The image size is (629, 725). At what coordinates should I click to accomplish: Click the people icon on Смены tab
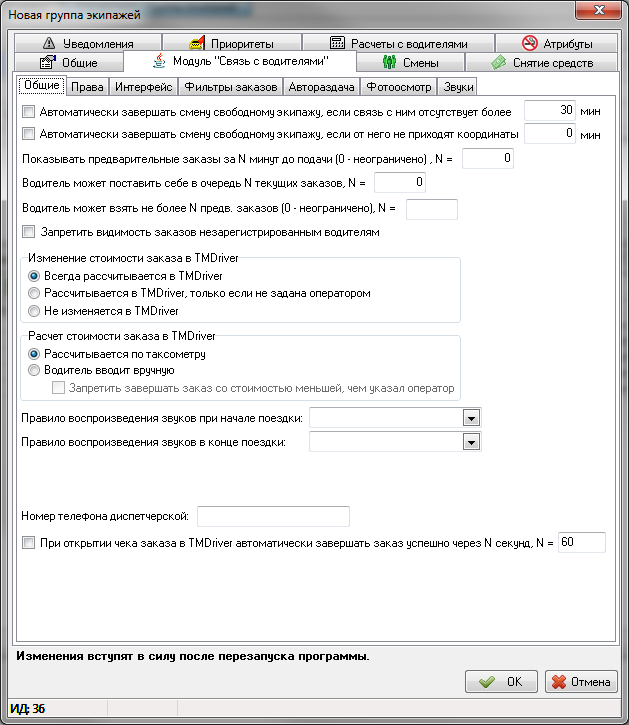click(389, 62)
